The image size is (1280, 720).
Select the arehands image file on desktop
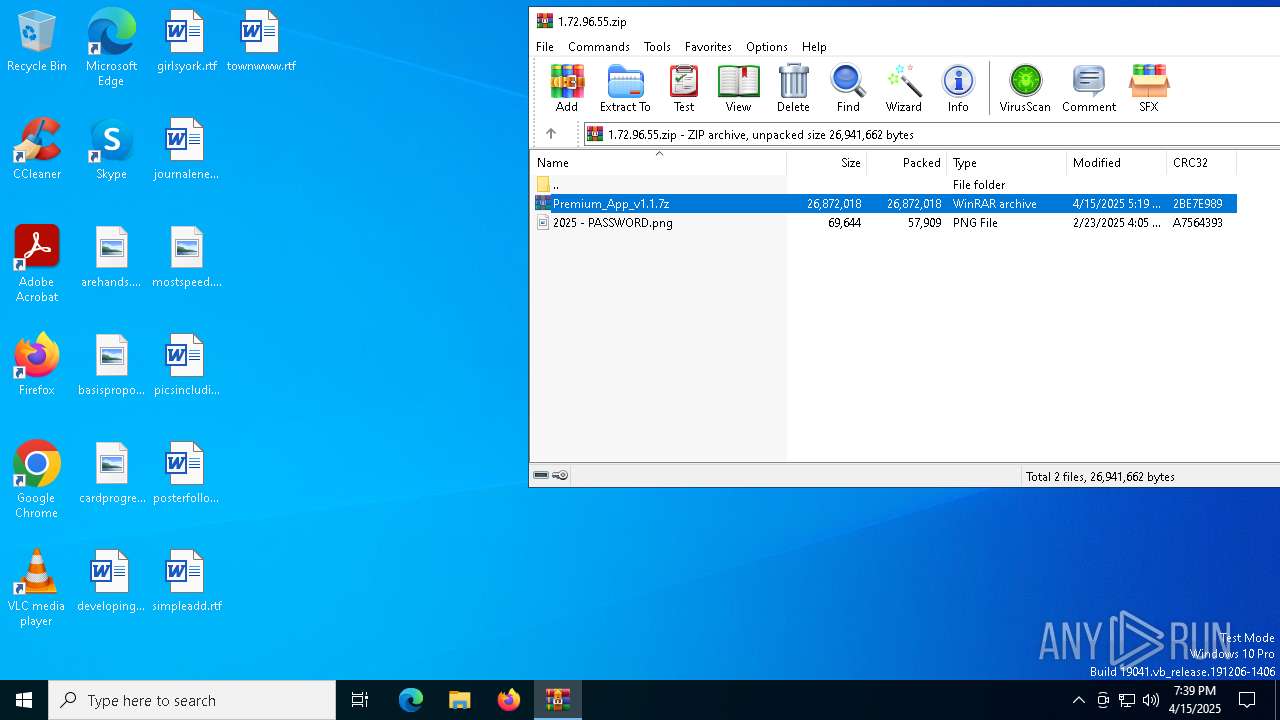(111, 257)
